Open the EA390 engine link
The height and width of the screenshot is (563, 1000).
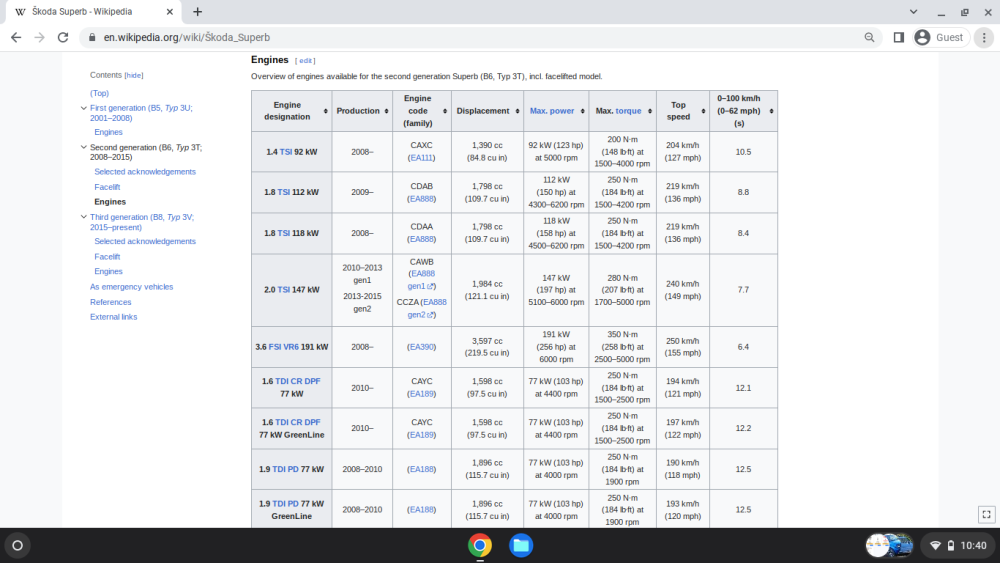point(422,347)
